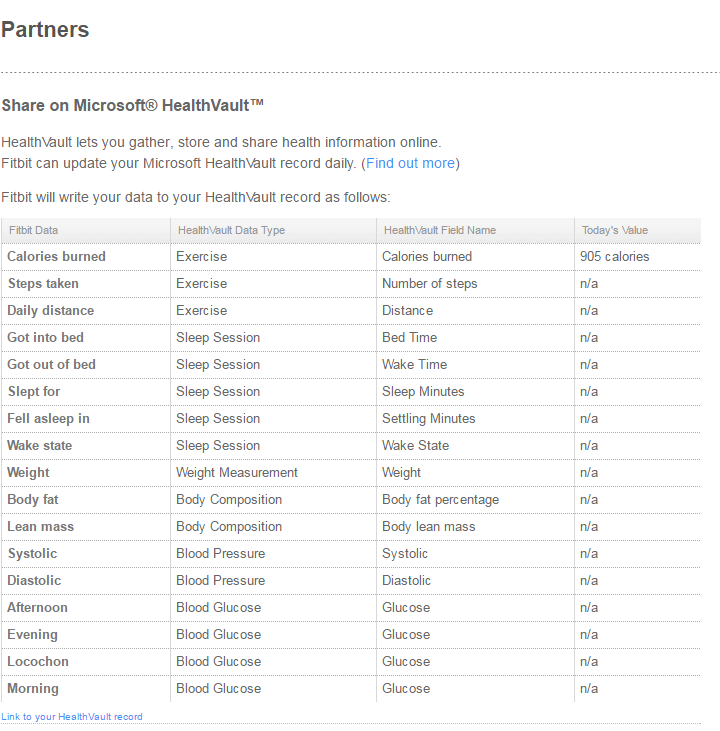Image resolution: width=720 pixels, height=731 pixels.
Task: Click the 'HealthVault Data Type' column header
Action: click(x=231, y=230)
